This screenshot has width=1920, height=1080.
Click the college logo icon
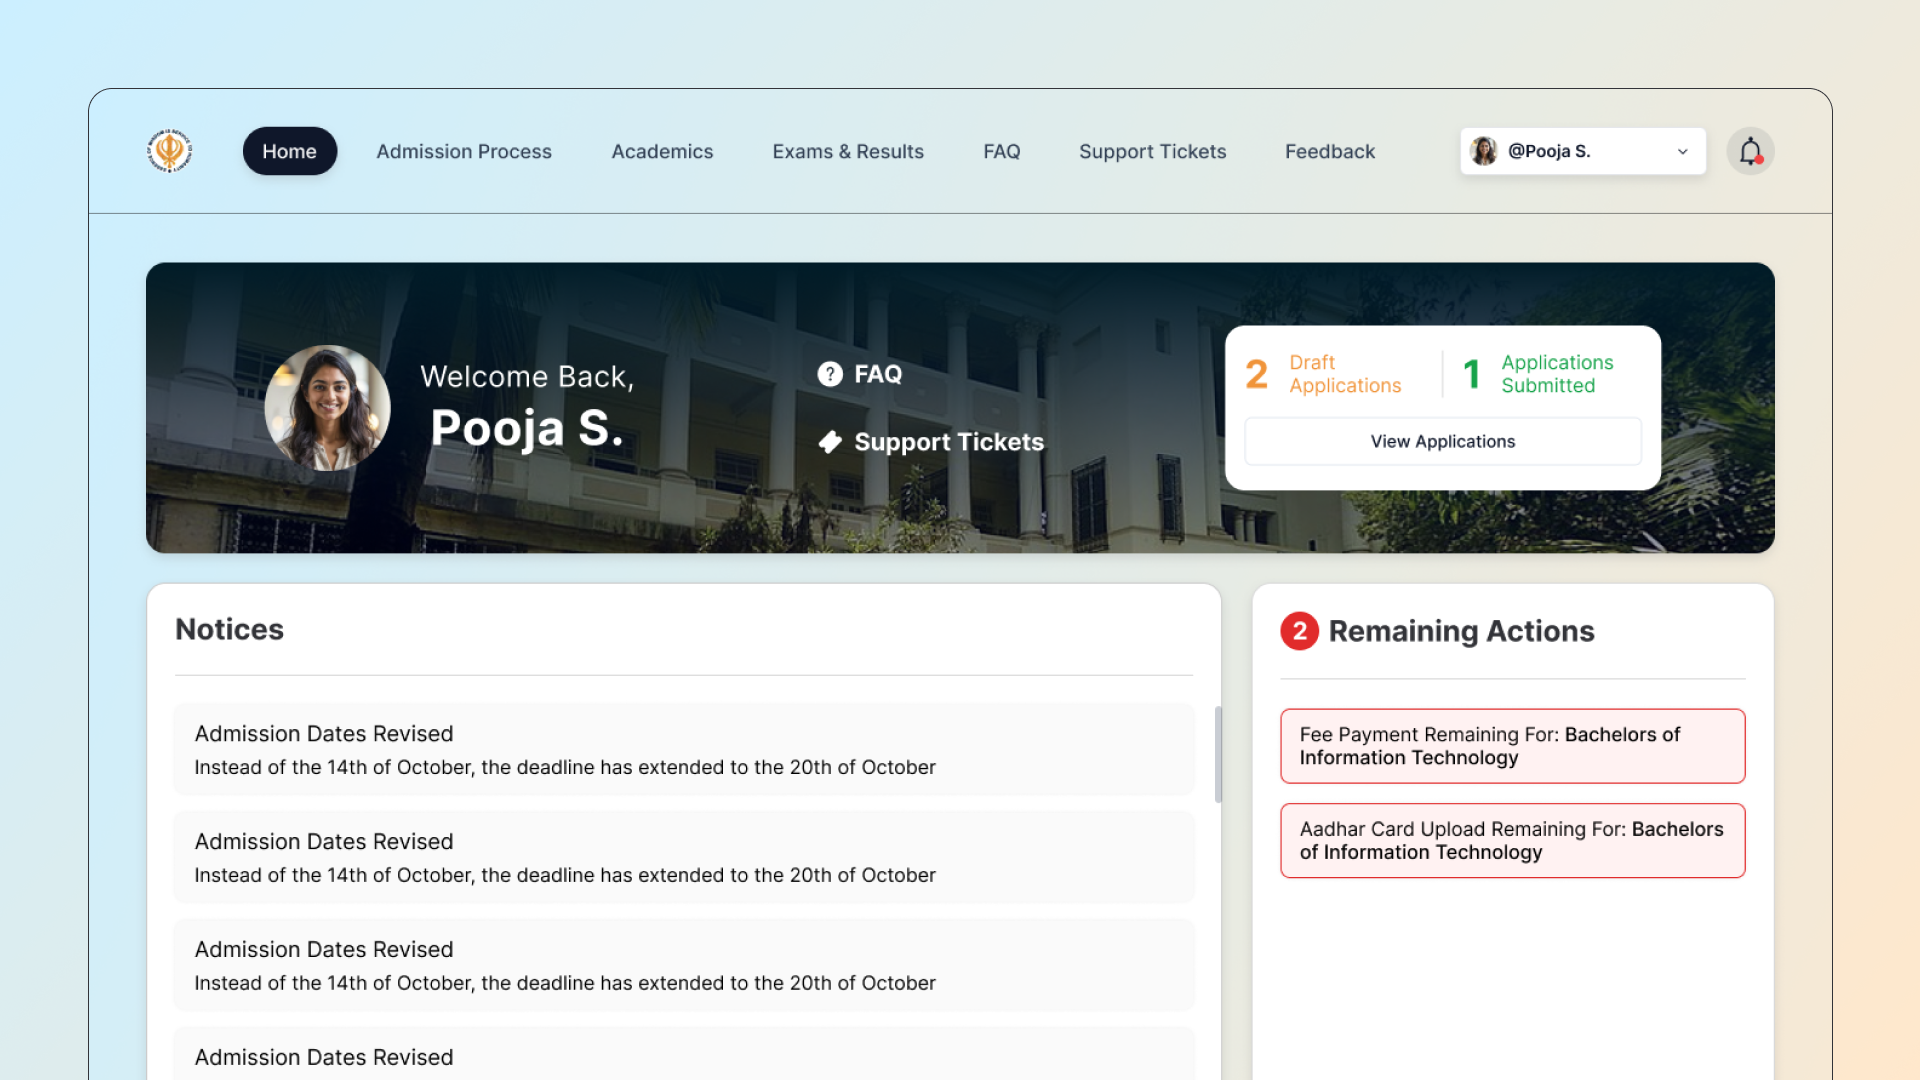pos(169,151)
